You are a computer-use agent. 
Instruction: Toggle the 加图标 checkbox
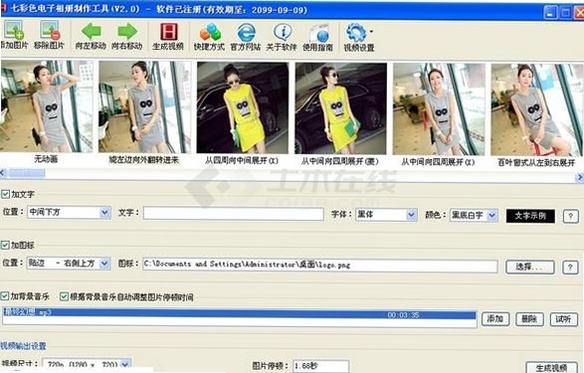5,245
